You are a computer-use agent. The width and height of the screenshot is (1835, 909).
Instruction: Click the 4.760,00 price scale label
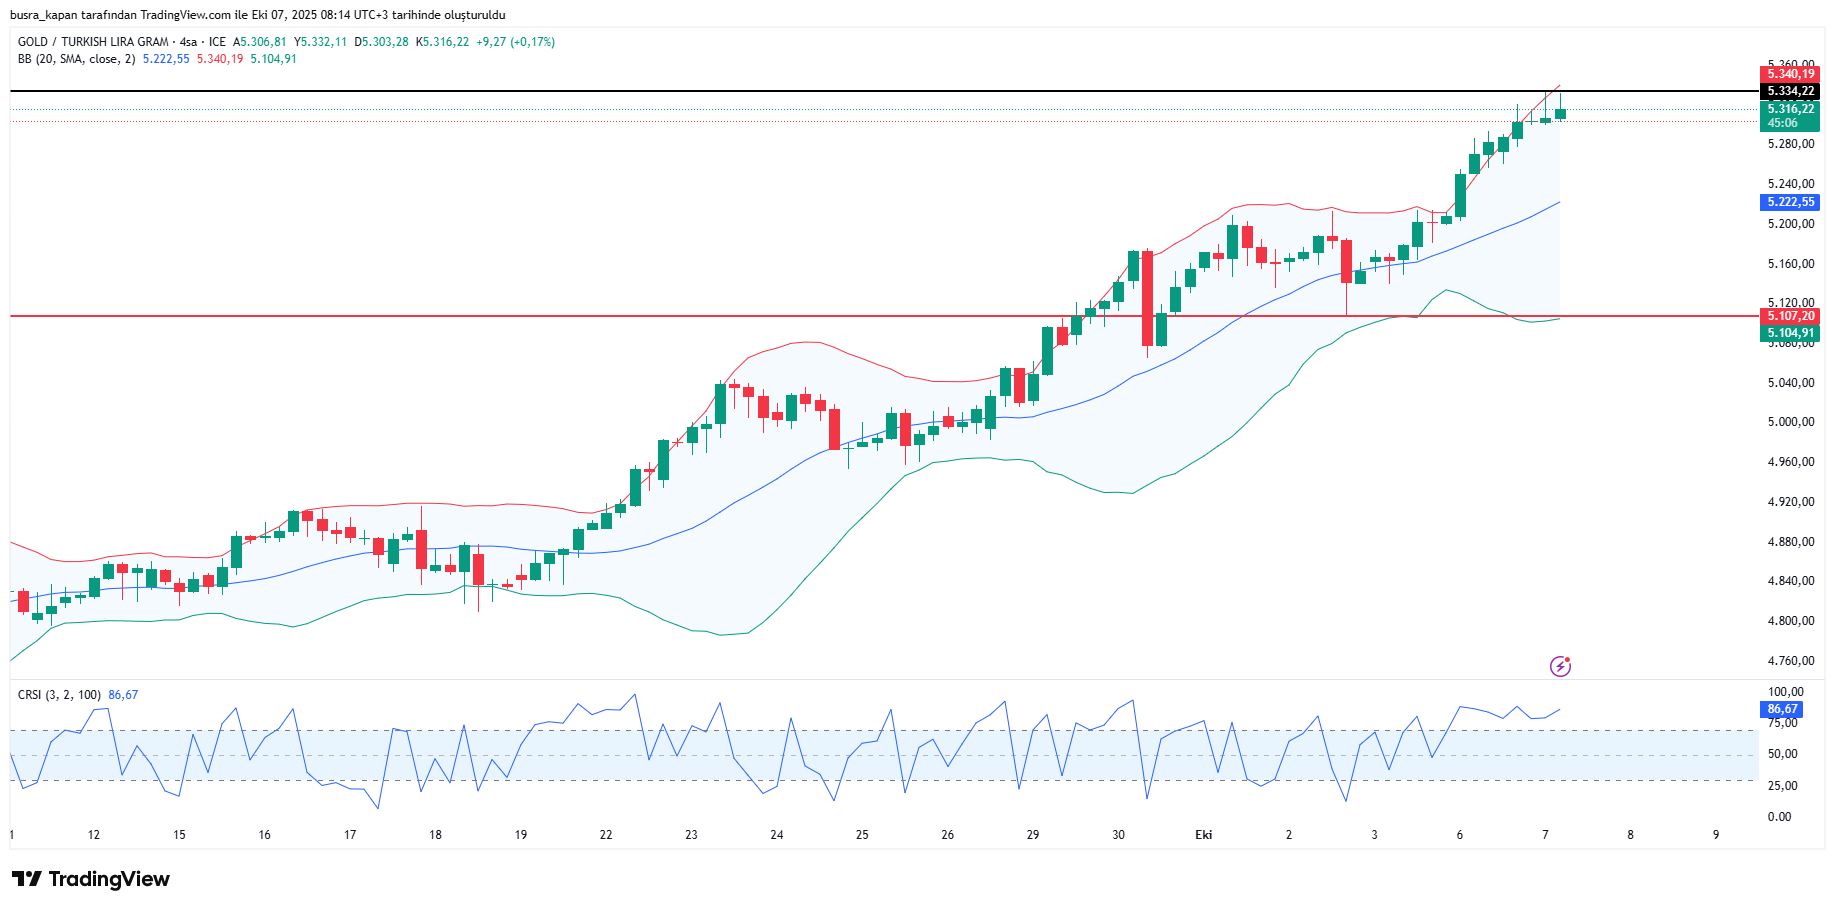pyautogui.click(x=1790, y=661)
